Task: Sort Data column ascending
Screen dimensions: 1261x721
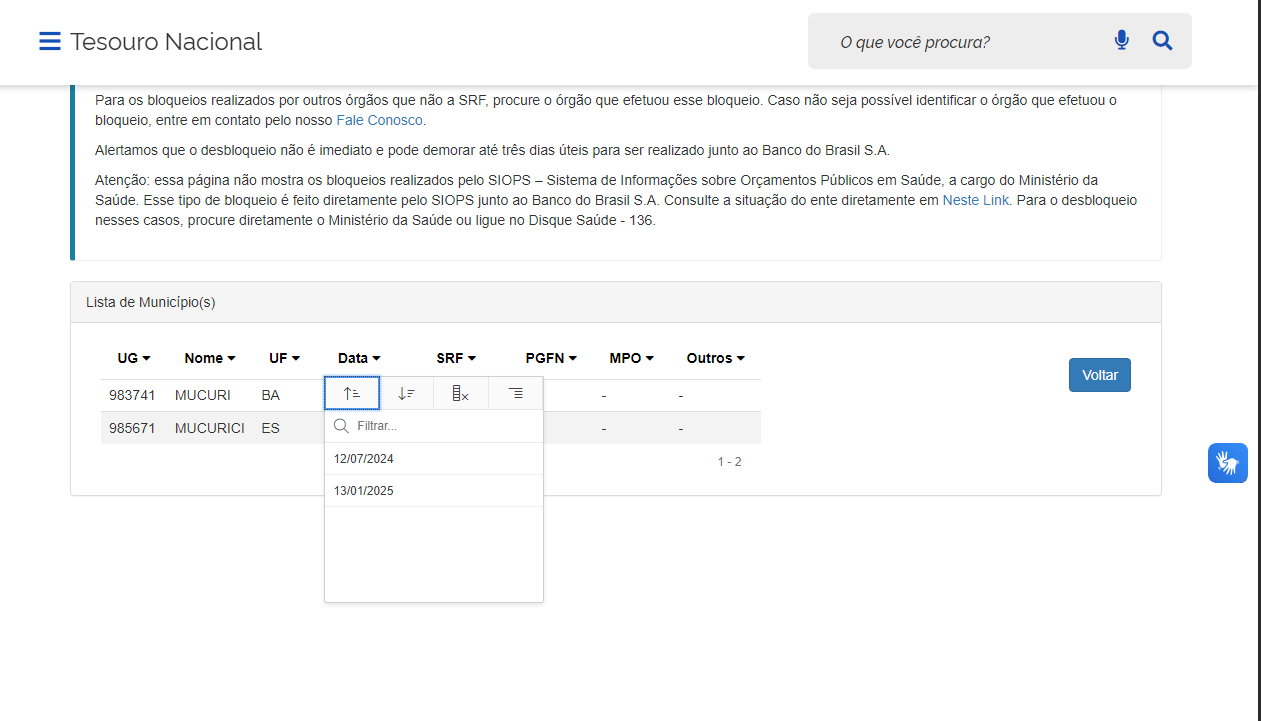Action: [352, 394]
